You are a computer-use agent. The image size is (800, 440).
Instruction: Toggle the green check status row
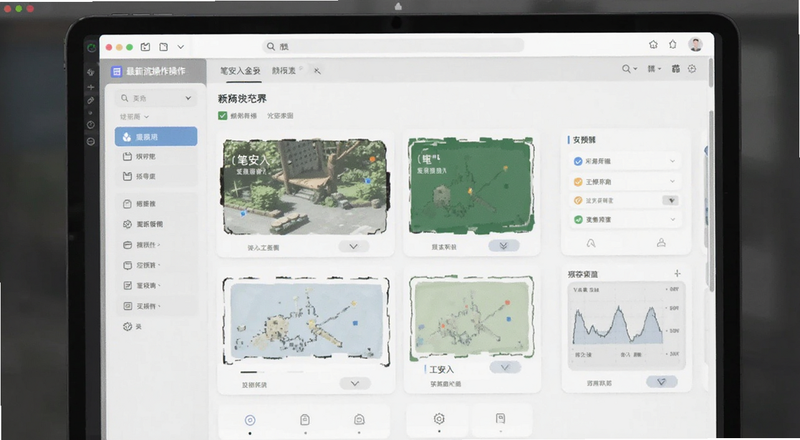click(626, 219)
